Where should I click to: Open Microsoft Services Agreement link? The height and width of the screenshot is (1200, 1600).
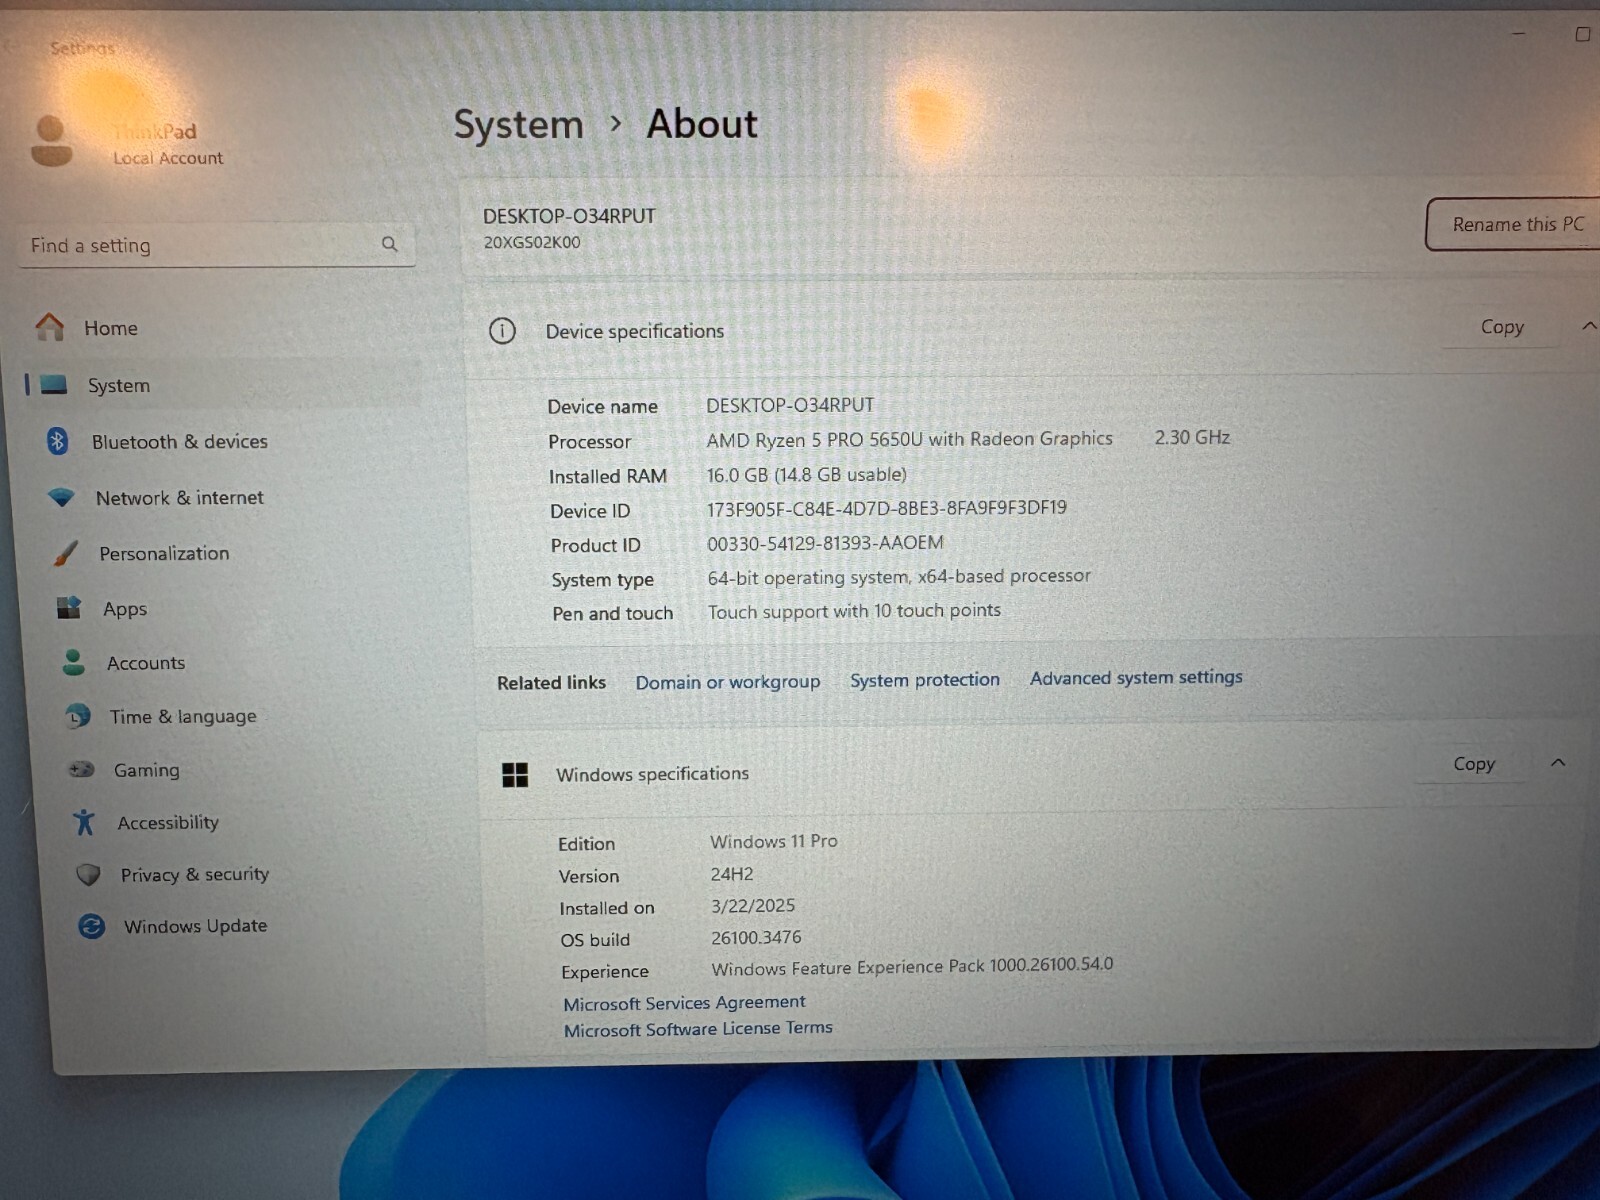click(x=684, y=1003)
